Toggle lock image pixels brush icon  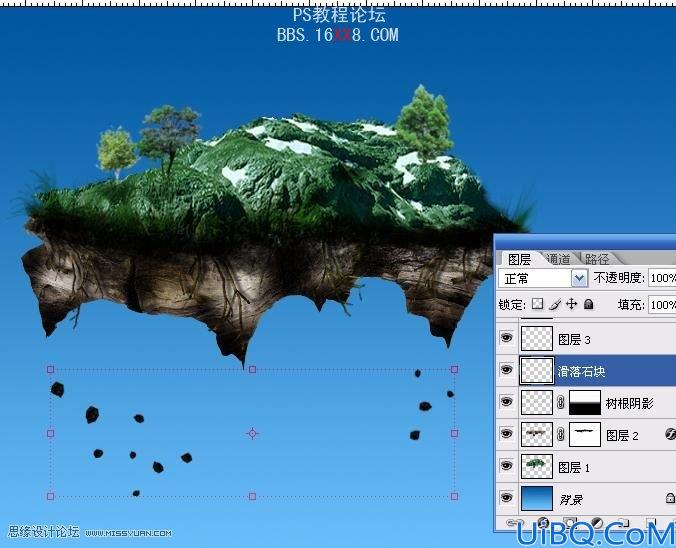[555, 304]
